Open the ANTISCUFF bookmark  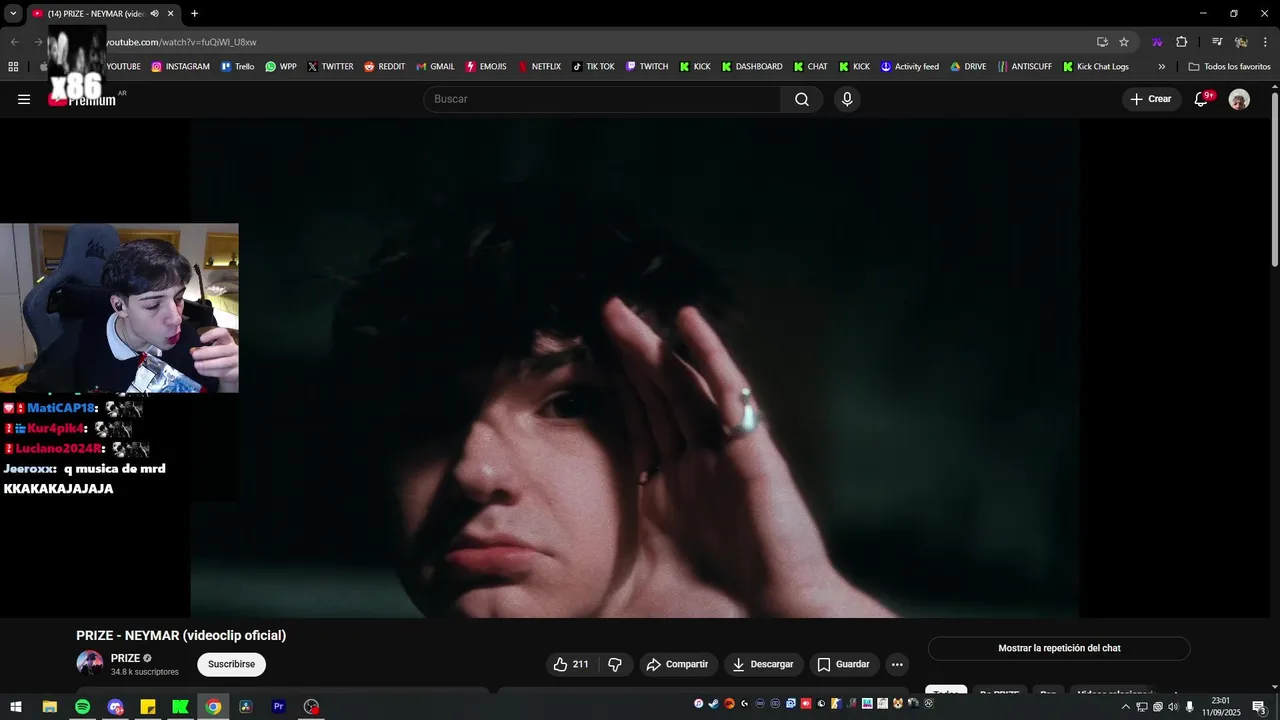1025,67
